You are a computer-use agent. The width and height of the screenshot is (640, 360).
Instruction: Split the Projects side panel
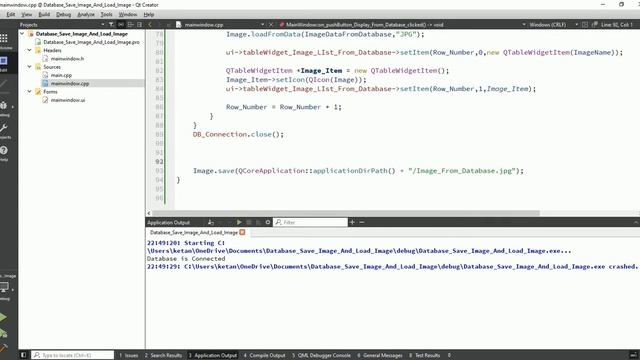[130, 24]
